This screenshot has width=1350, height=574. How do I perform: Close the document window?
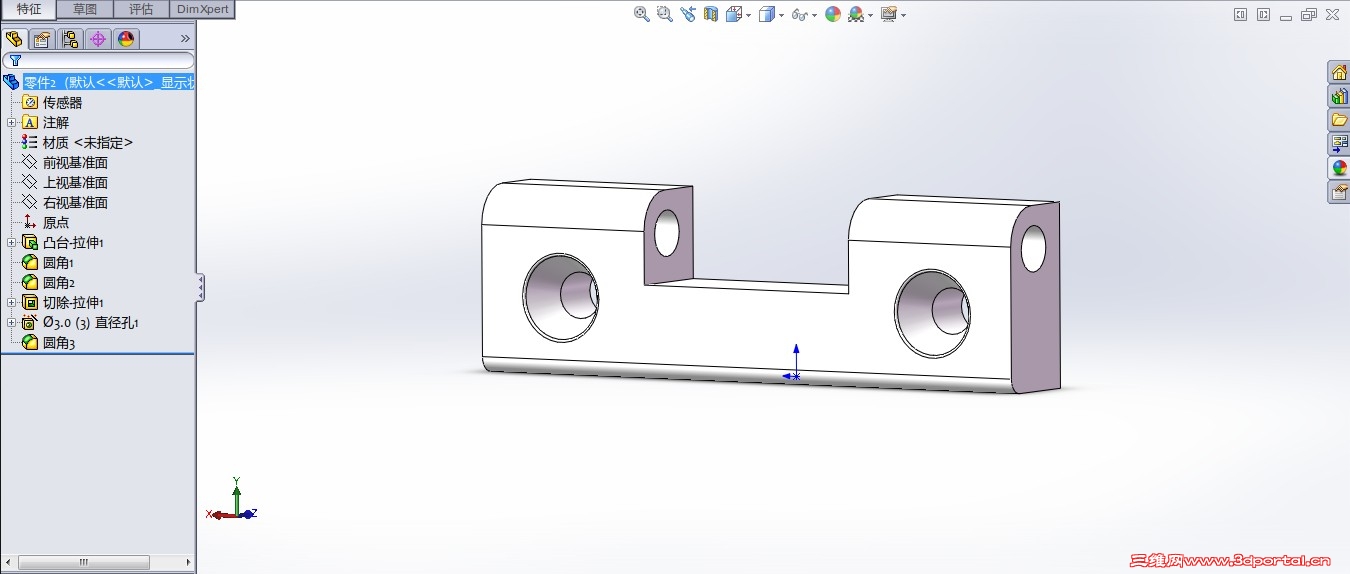[x=1331, y=15]
